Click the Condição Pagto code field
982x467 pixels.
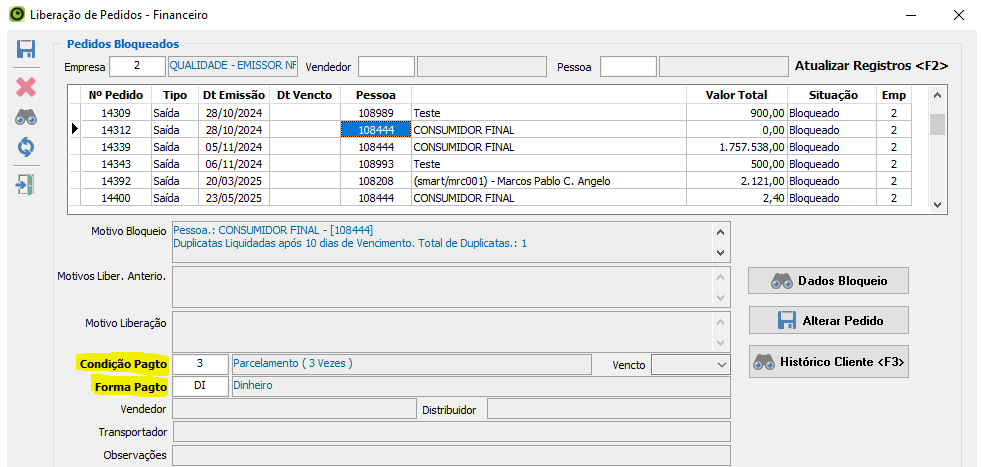point(200,364)
